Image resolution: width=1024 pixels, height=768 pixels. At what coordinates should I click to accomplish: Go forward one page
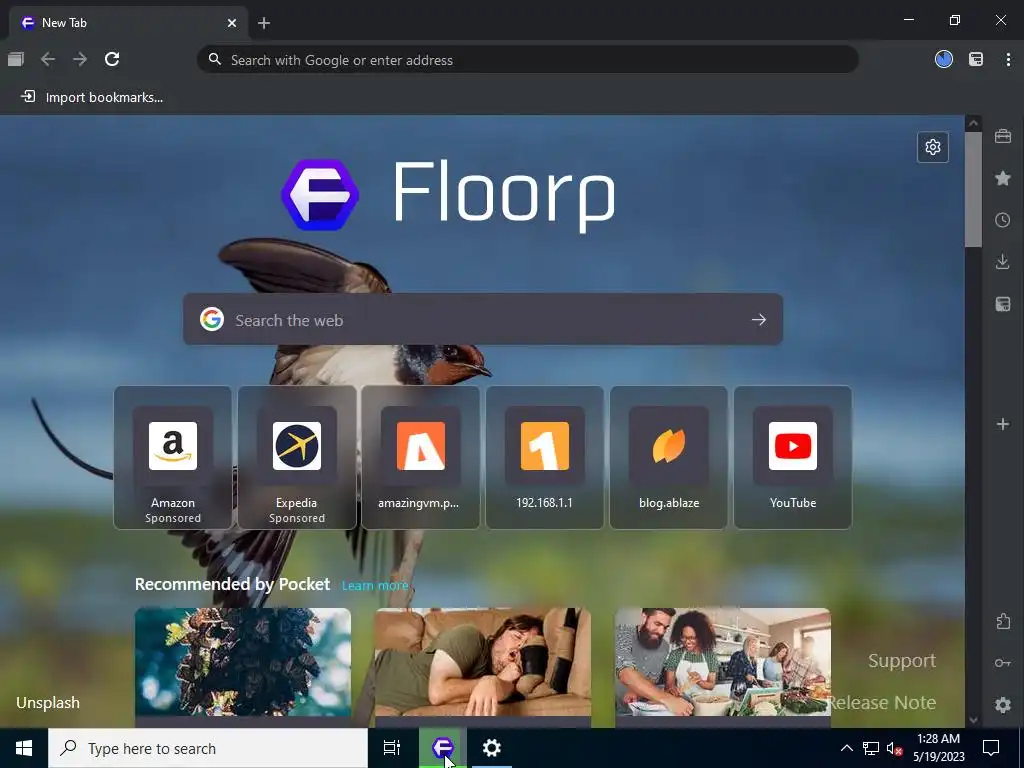[x=80, y=59]
